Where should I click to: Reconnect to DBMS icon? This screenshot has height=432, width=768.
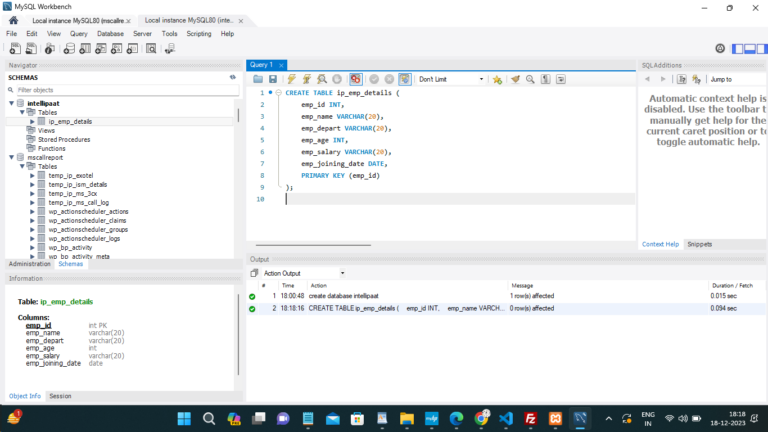(x=170, y=48)
